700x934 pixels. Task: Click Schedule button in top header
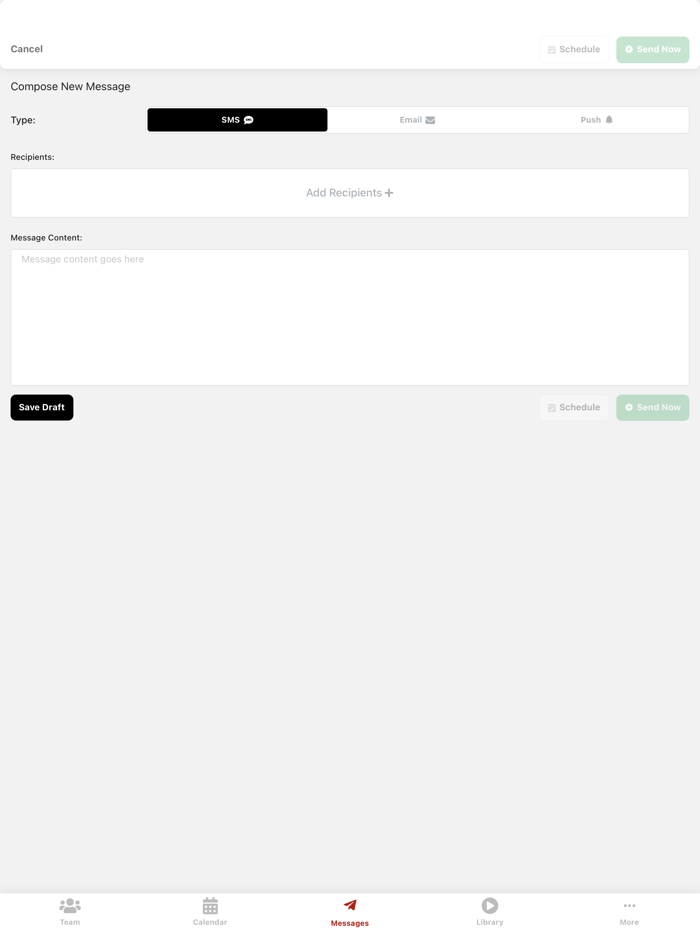point(574,49)
